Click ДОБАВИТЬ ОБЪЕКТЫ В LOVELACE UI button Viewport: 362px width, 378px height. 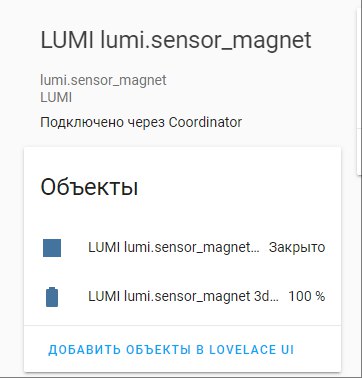(171, 350)
